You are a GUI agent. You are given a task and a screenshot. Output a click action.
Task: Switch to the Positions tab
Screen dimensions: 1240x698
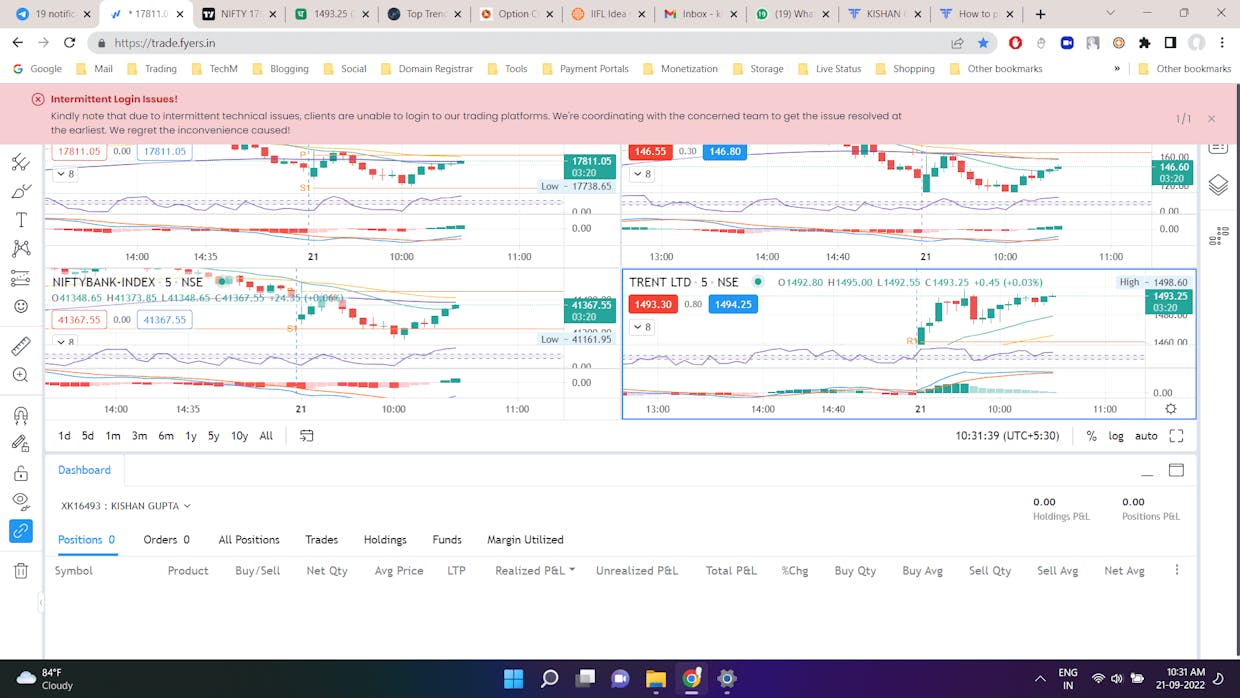tap(87, 540)
